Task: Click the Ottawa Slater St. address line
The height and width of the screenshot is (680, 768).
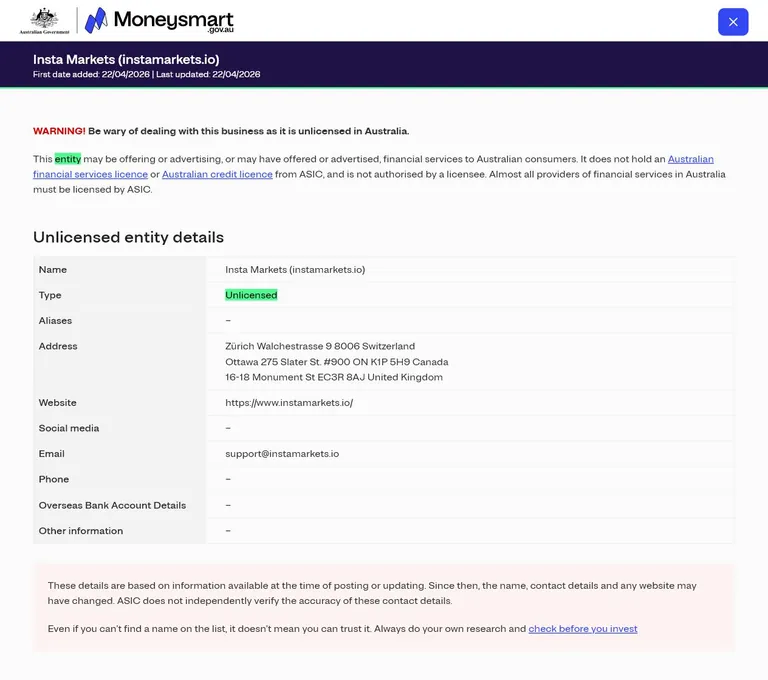Action: pos(336,362)
